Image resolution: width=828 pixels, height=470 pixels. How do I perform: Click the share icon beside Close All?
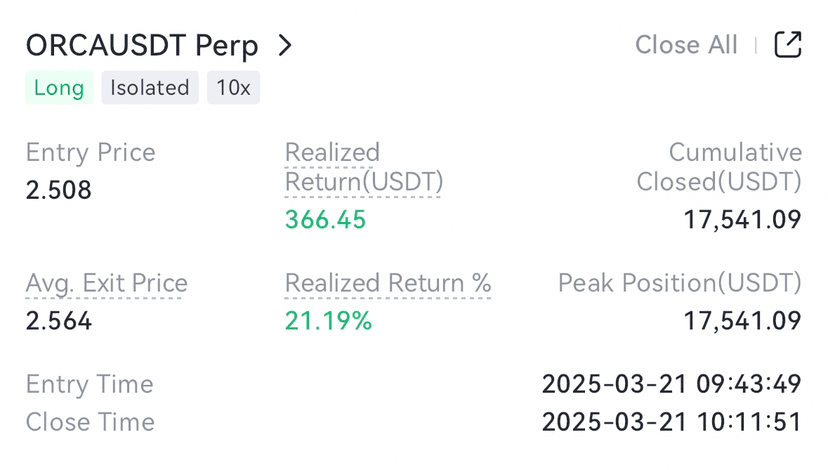tap(788, 45)
